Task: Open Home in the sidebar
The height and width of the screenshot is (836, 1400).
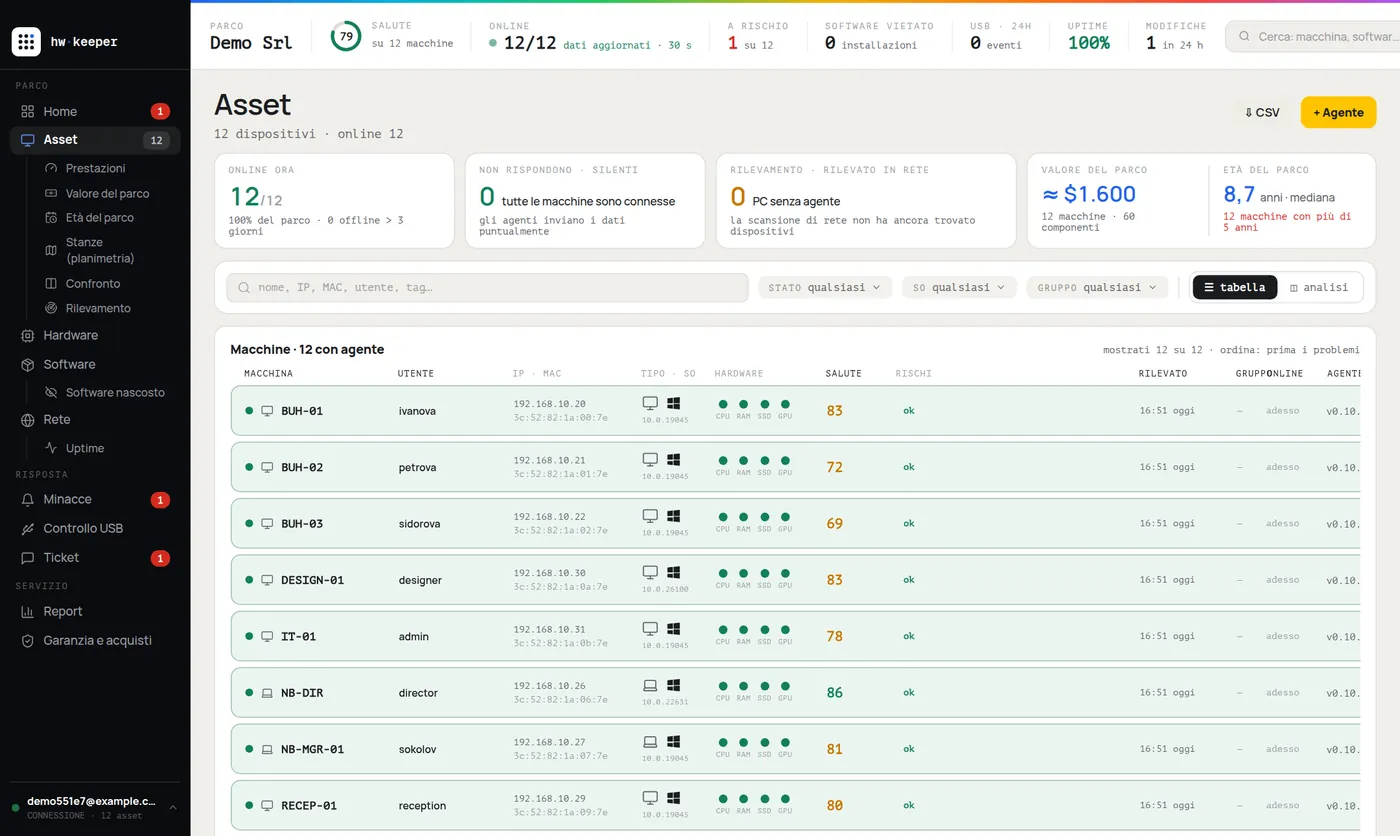Action: pos(95,111)
